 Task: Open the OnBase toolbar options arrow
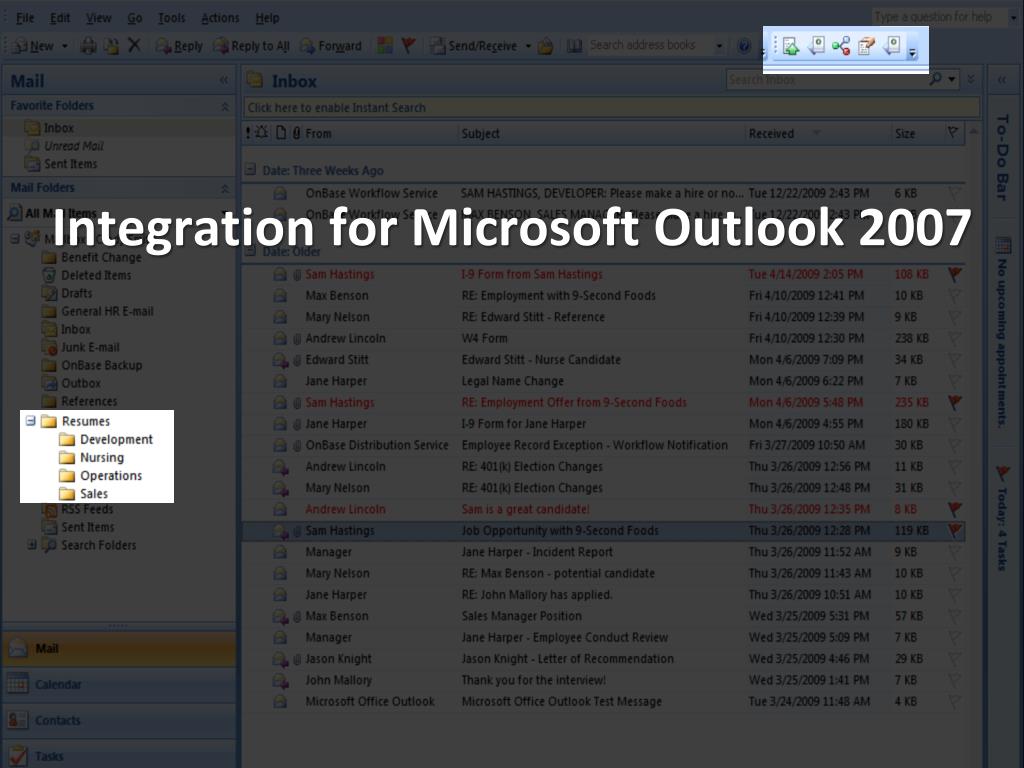(x=912, y=53)
